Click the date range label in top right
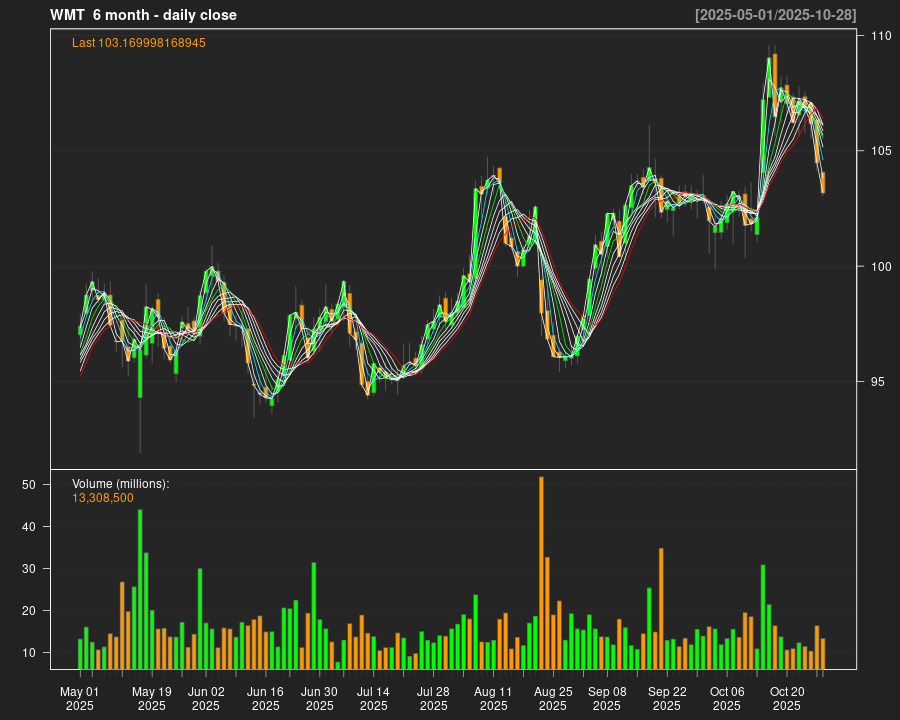The width and height of the screenshot is (900, 720). 775,15
